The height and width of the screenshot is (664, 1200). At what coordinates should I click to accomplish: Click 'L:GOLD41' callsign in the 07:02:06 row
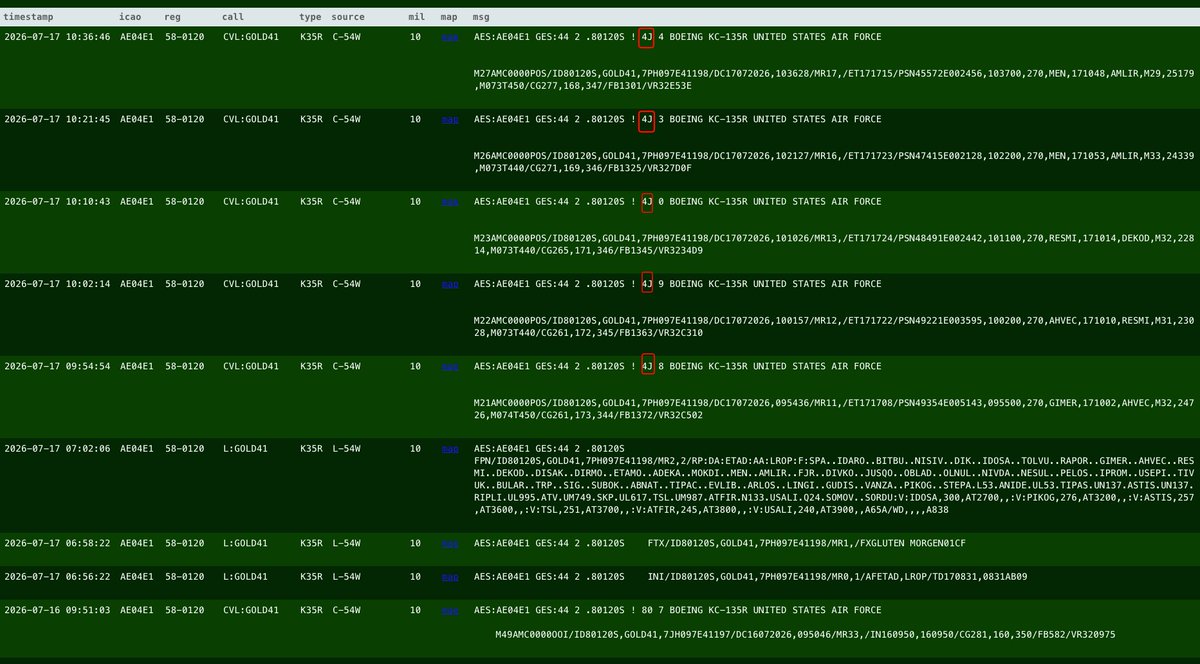pyautogui.click(x=245, y=448)
